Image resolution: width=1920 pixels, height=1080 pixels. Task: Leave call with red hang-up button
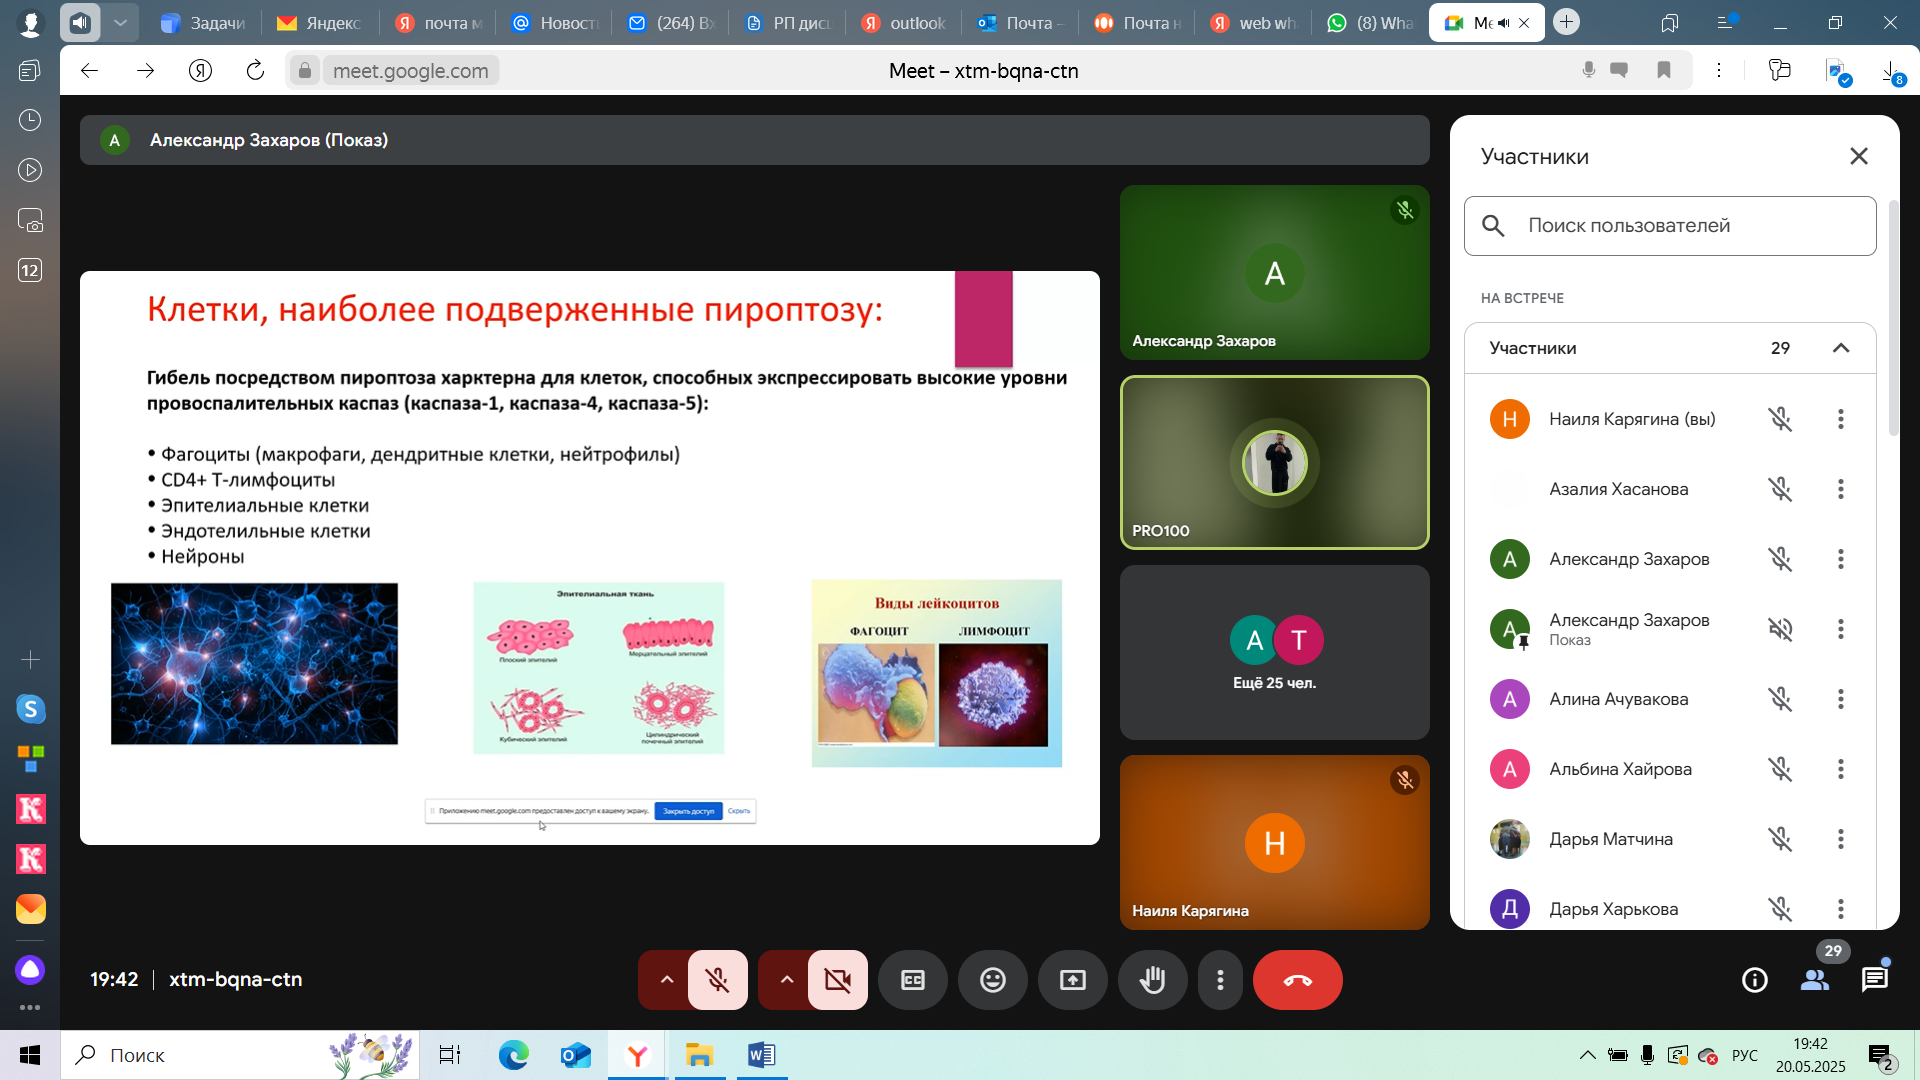click(x=1297, y=980)
